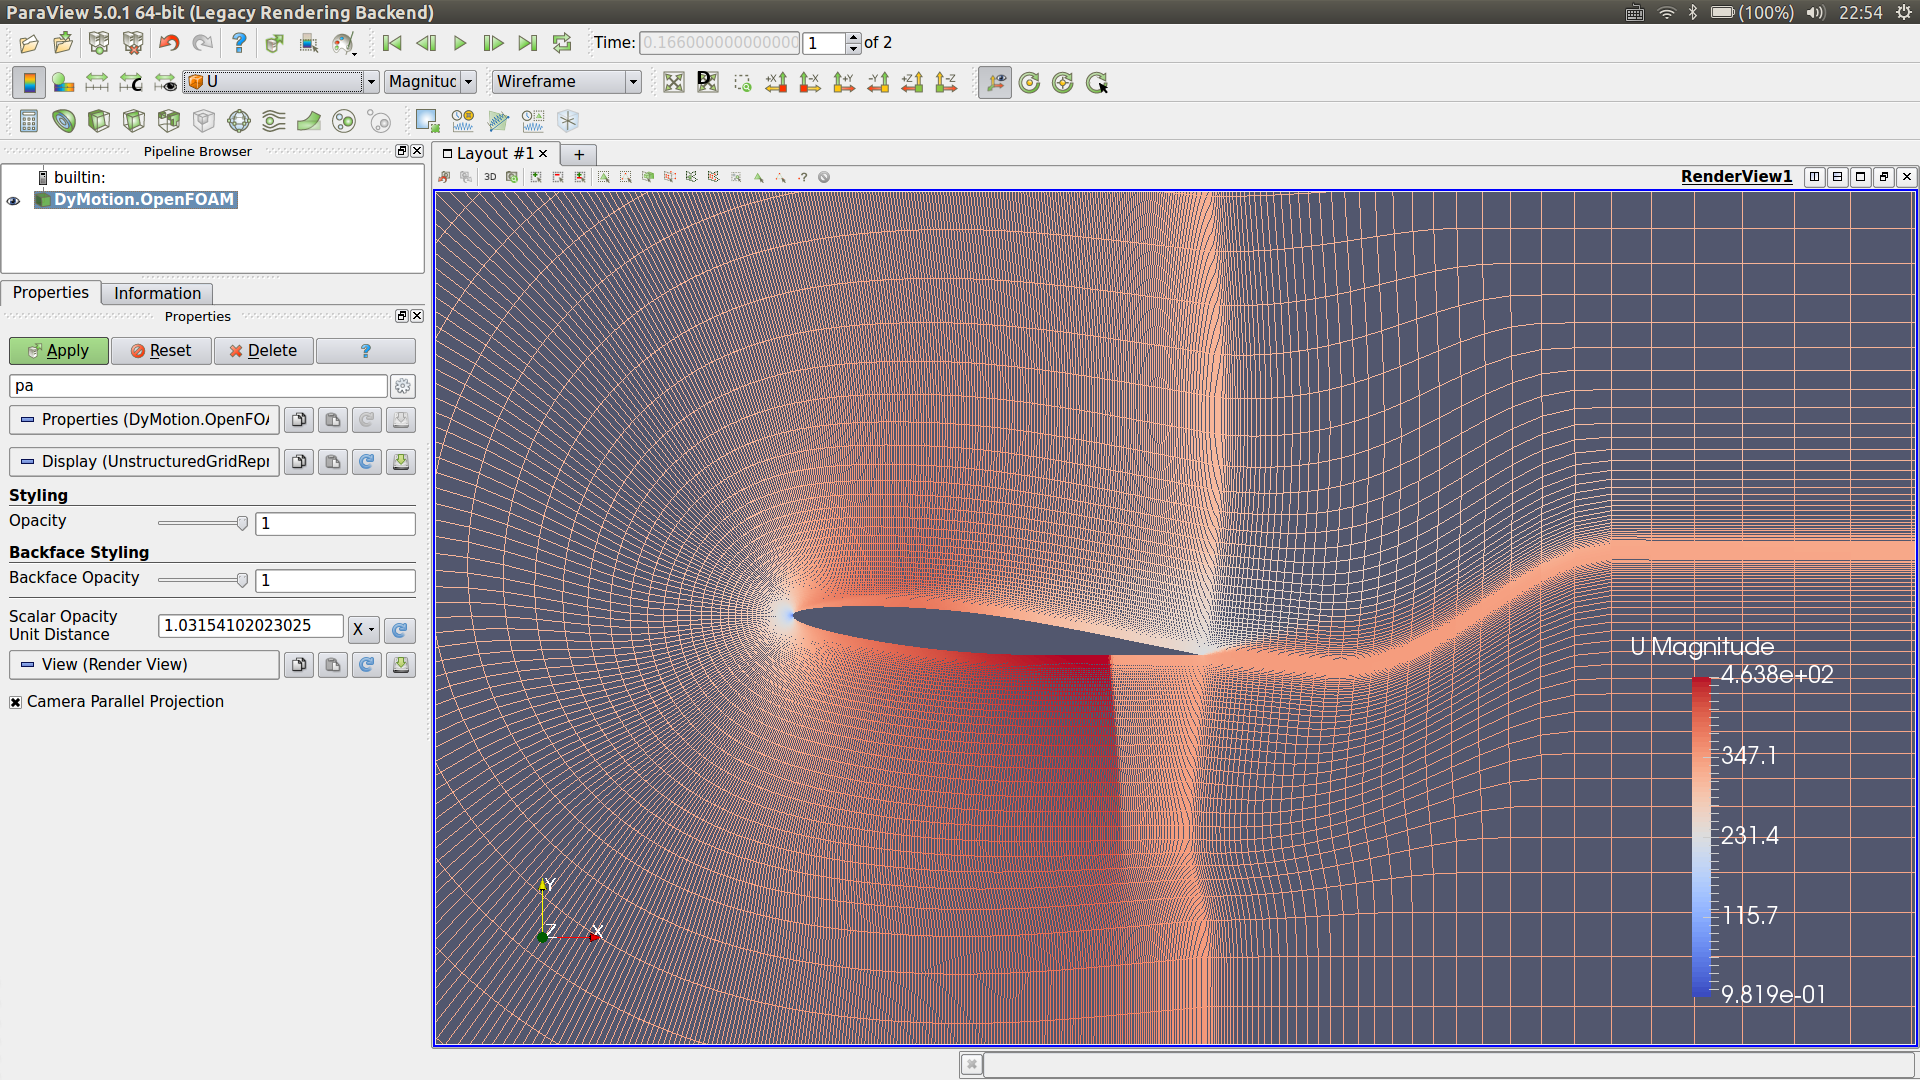The height and width of the screenshot is (1080, 1920).
Task: Apply the Clip filter
Action: (99, 121)
